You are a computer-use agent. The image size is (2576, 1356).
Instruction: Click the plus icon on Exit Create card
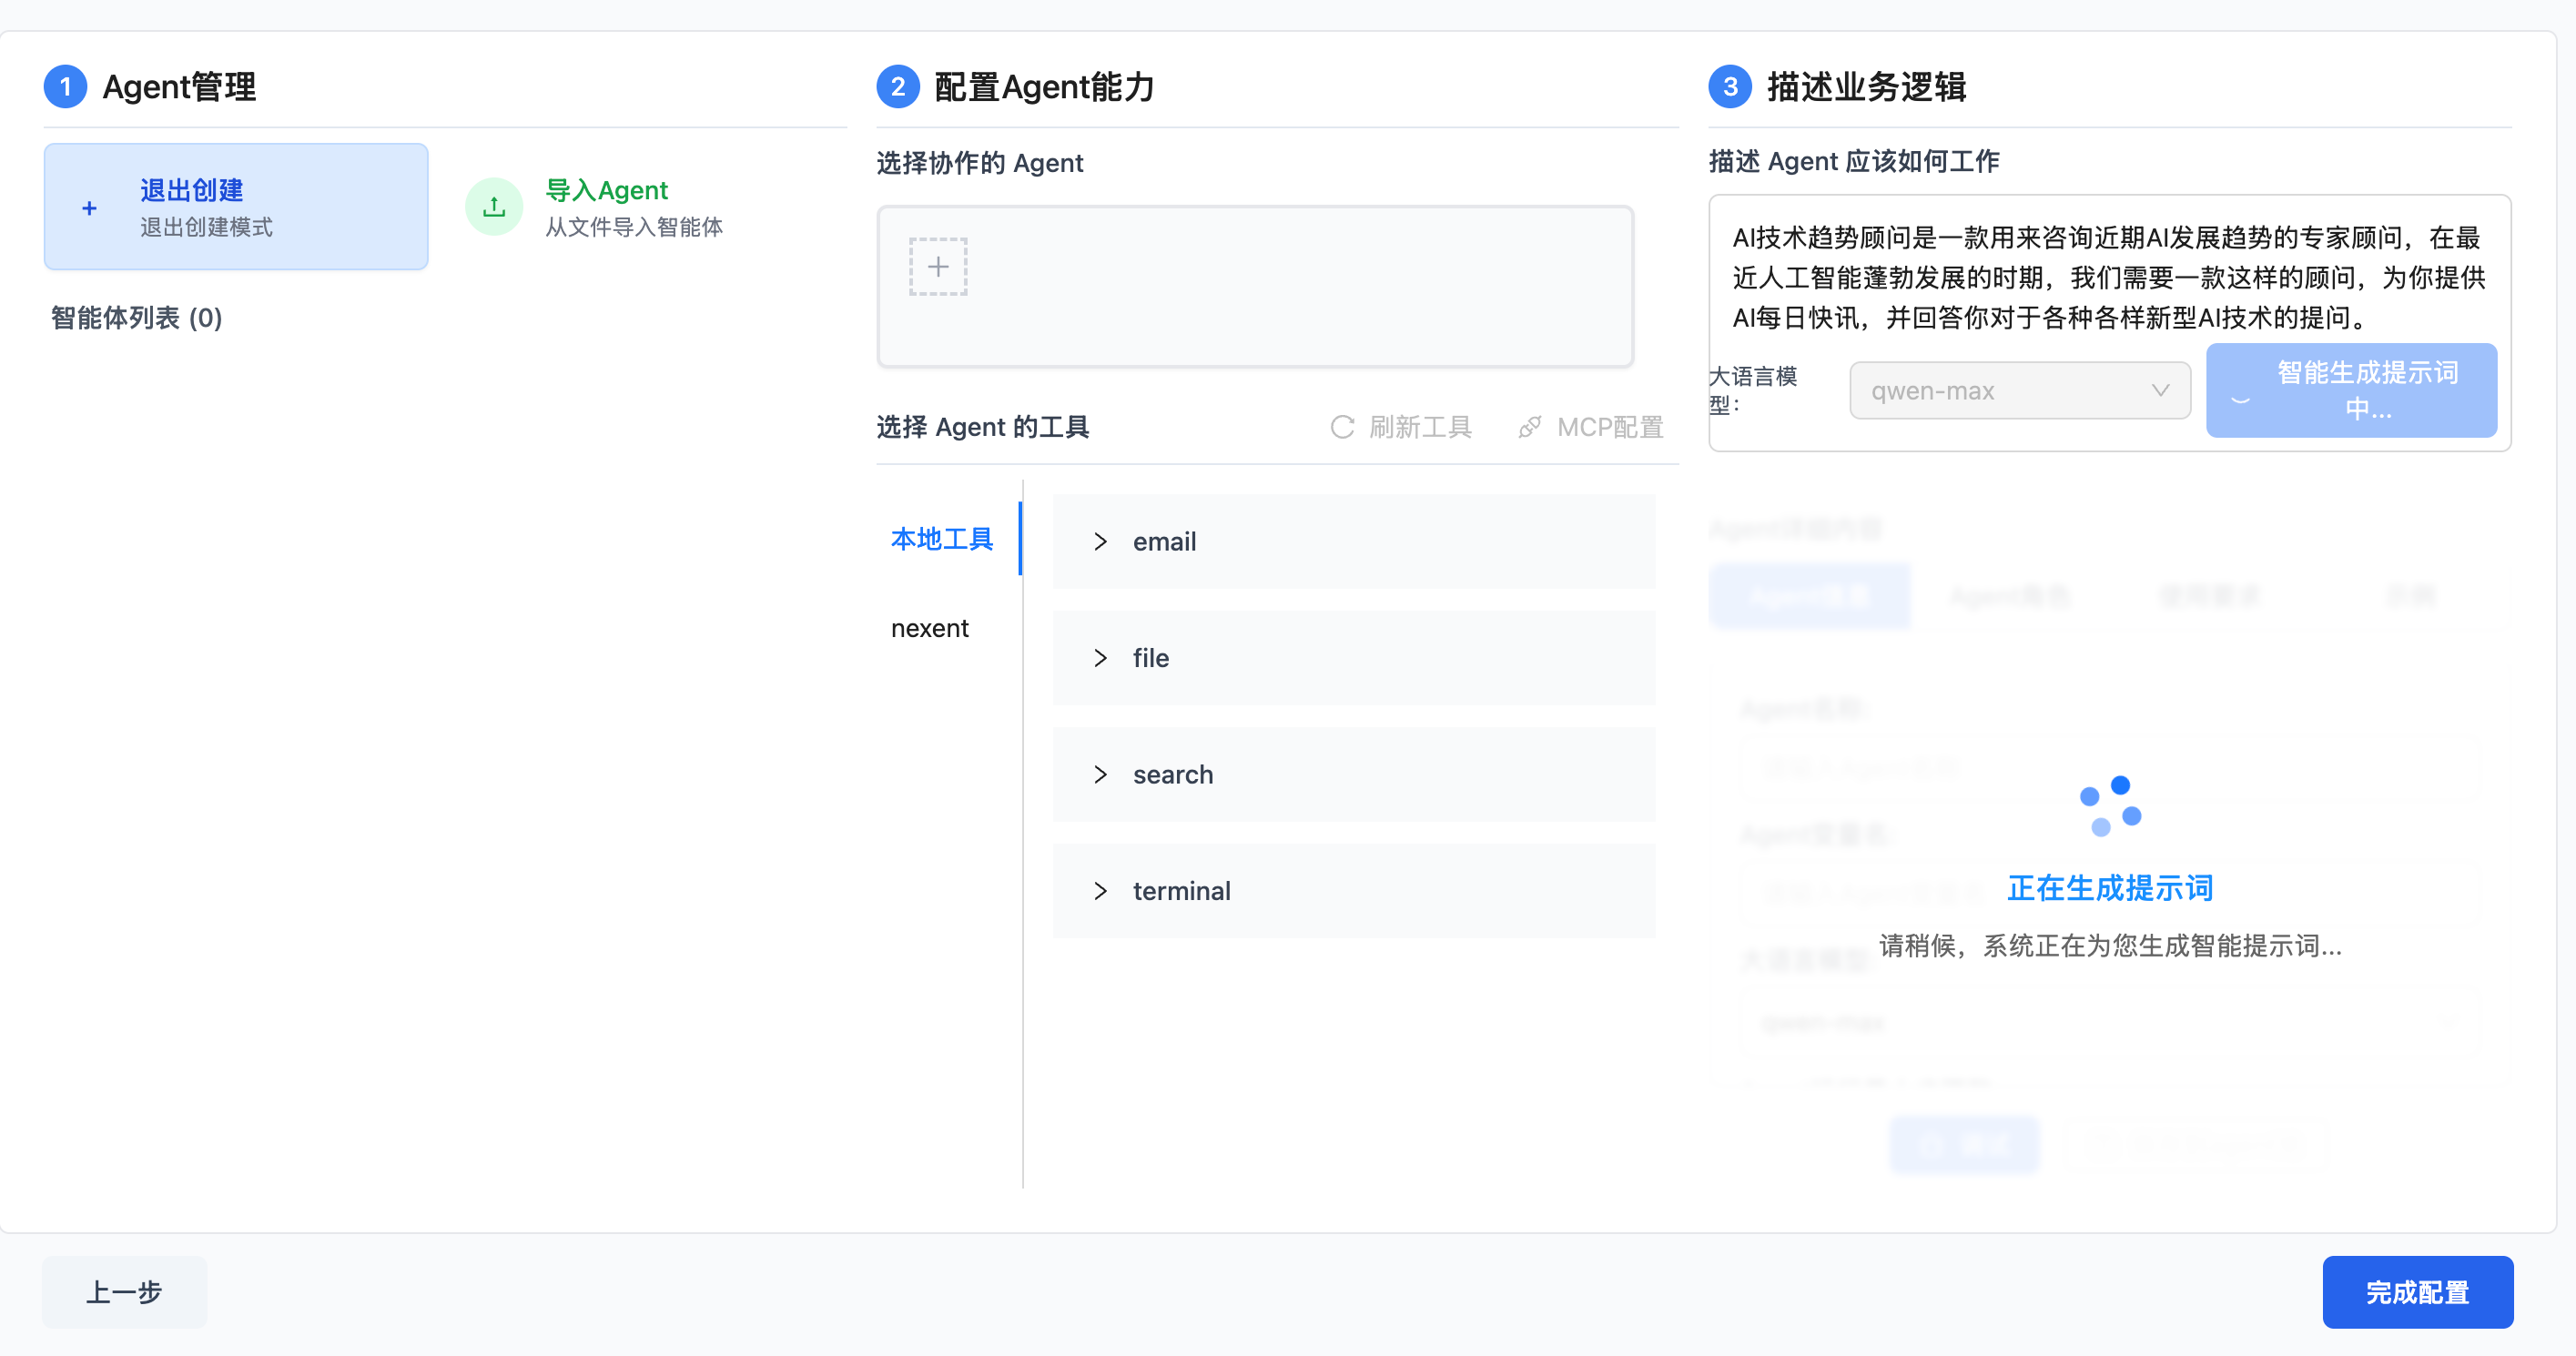click(89, 208)
